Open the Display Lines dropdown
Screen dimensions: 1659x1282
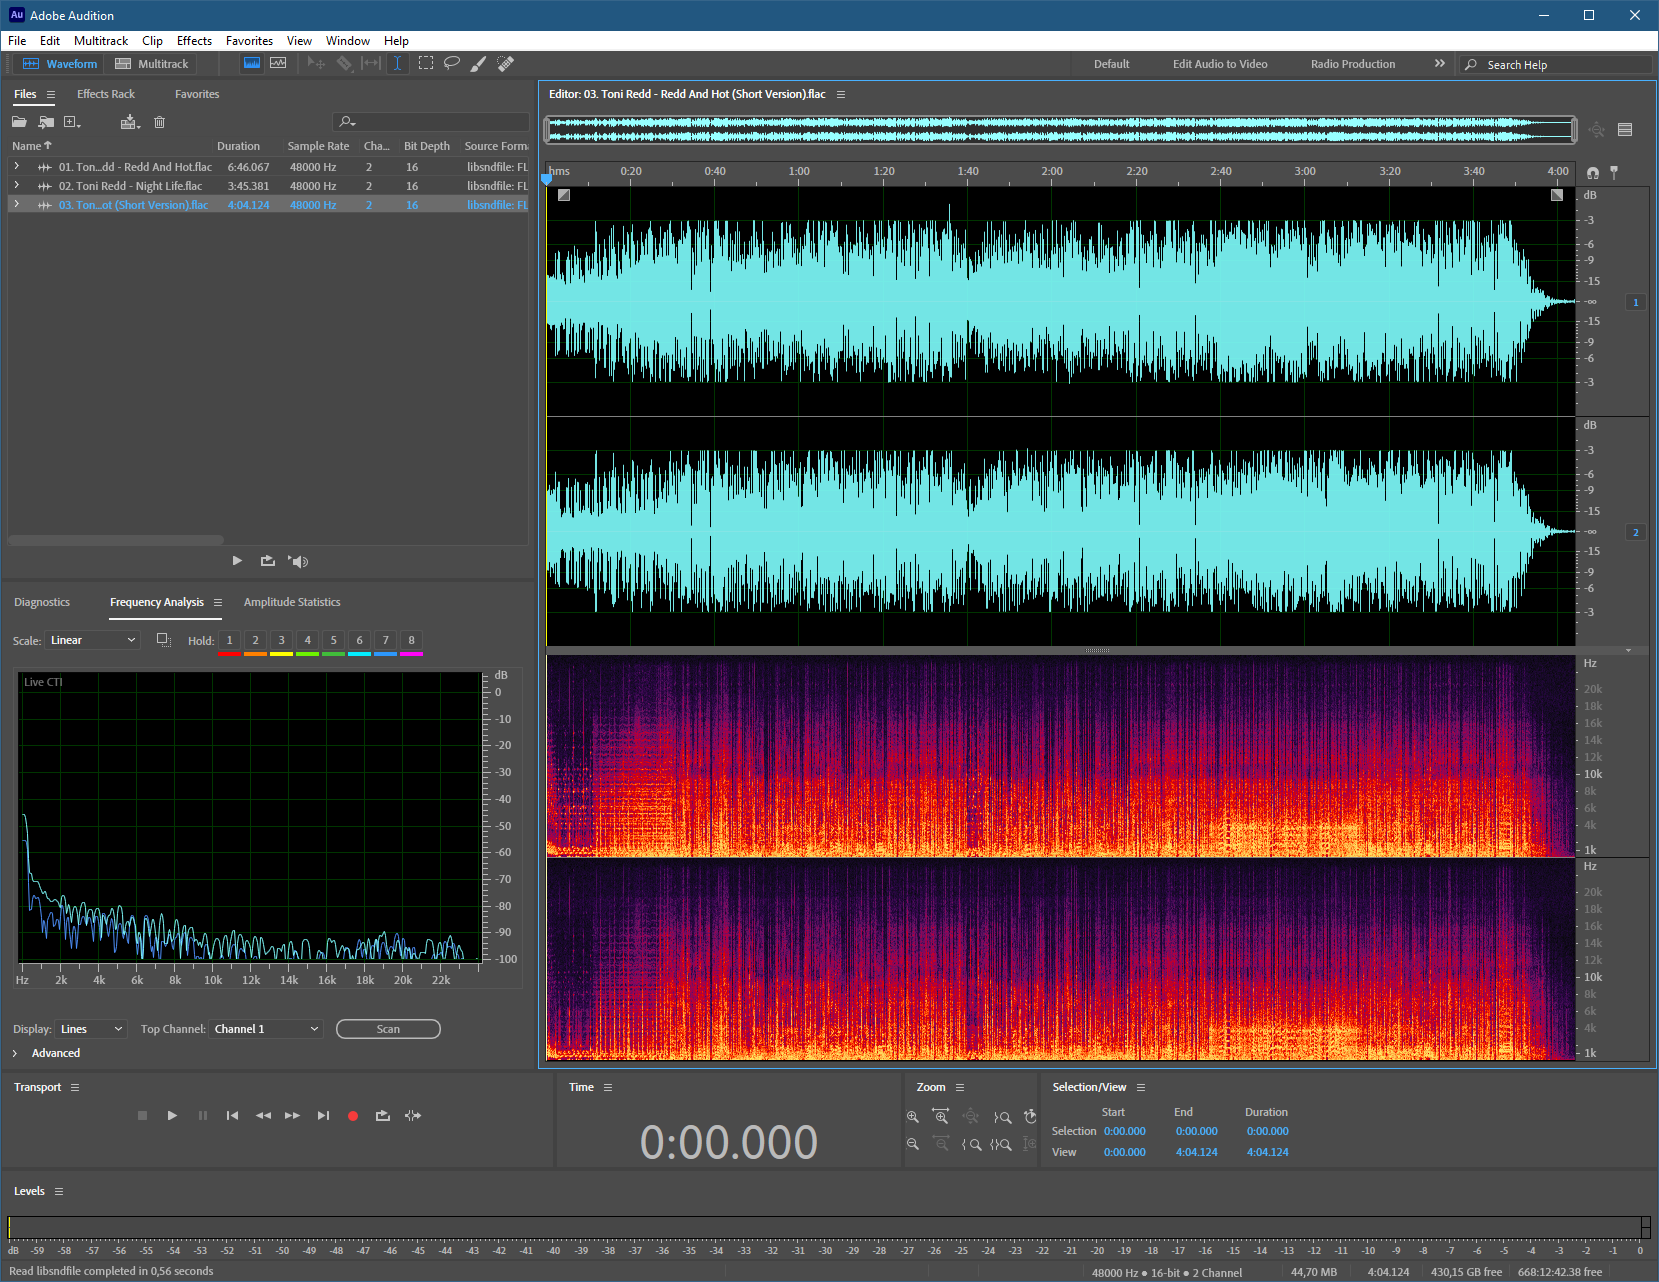[x=91, y=1029]
